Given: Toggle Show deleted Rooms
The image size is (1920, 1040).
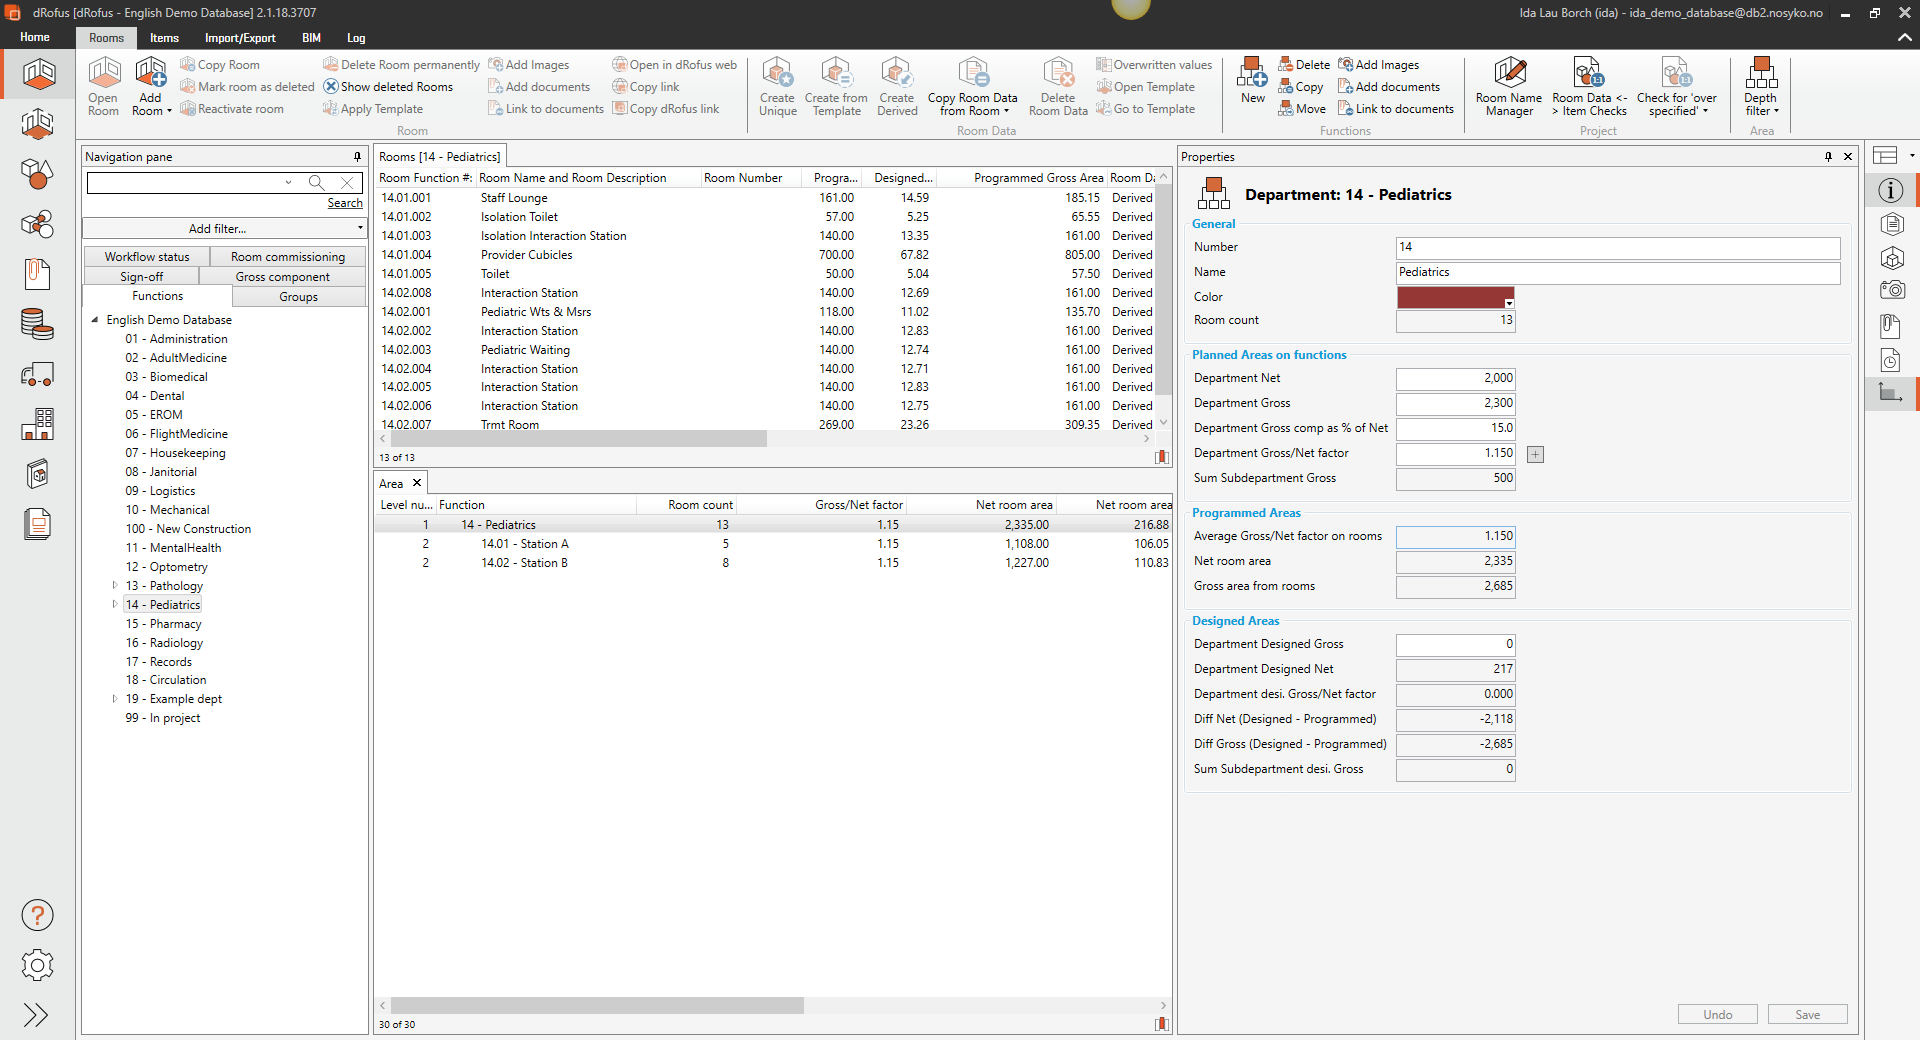Looking at the screenshot, I should [x=388, y=87].
